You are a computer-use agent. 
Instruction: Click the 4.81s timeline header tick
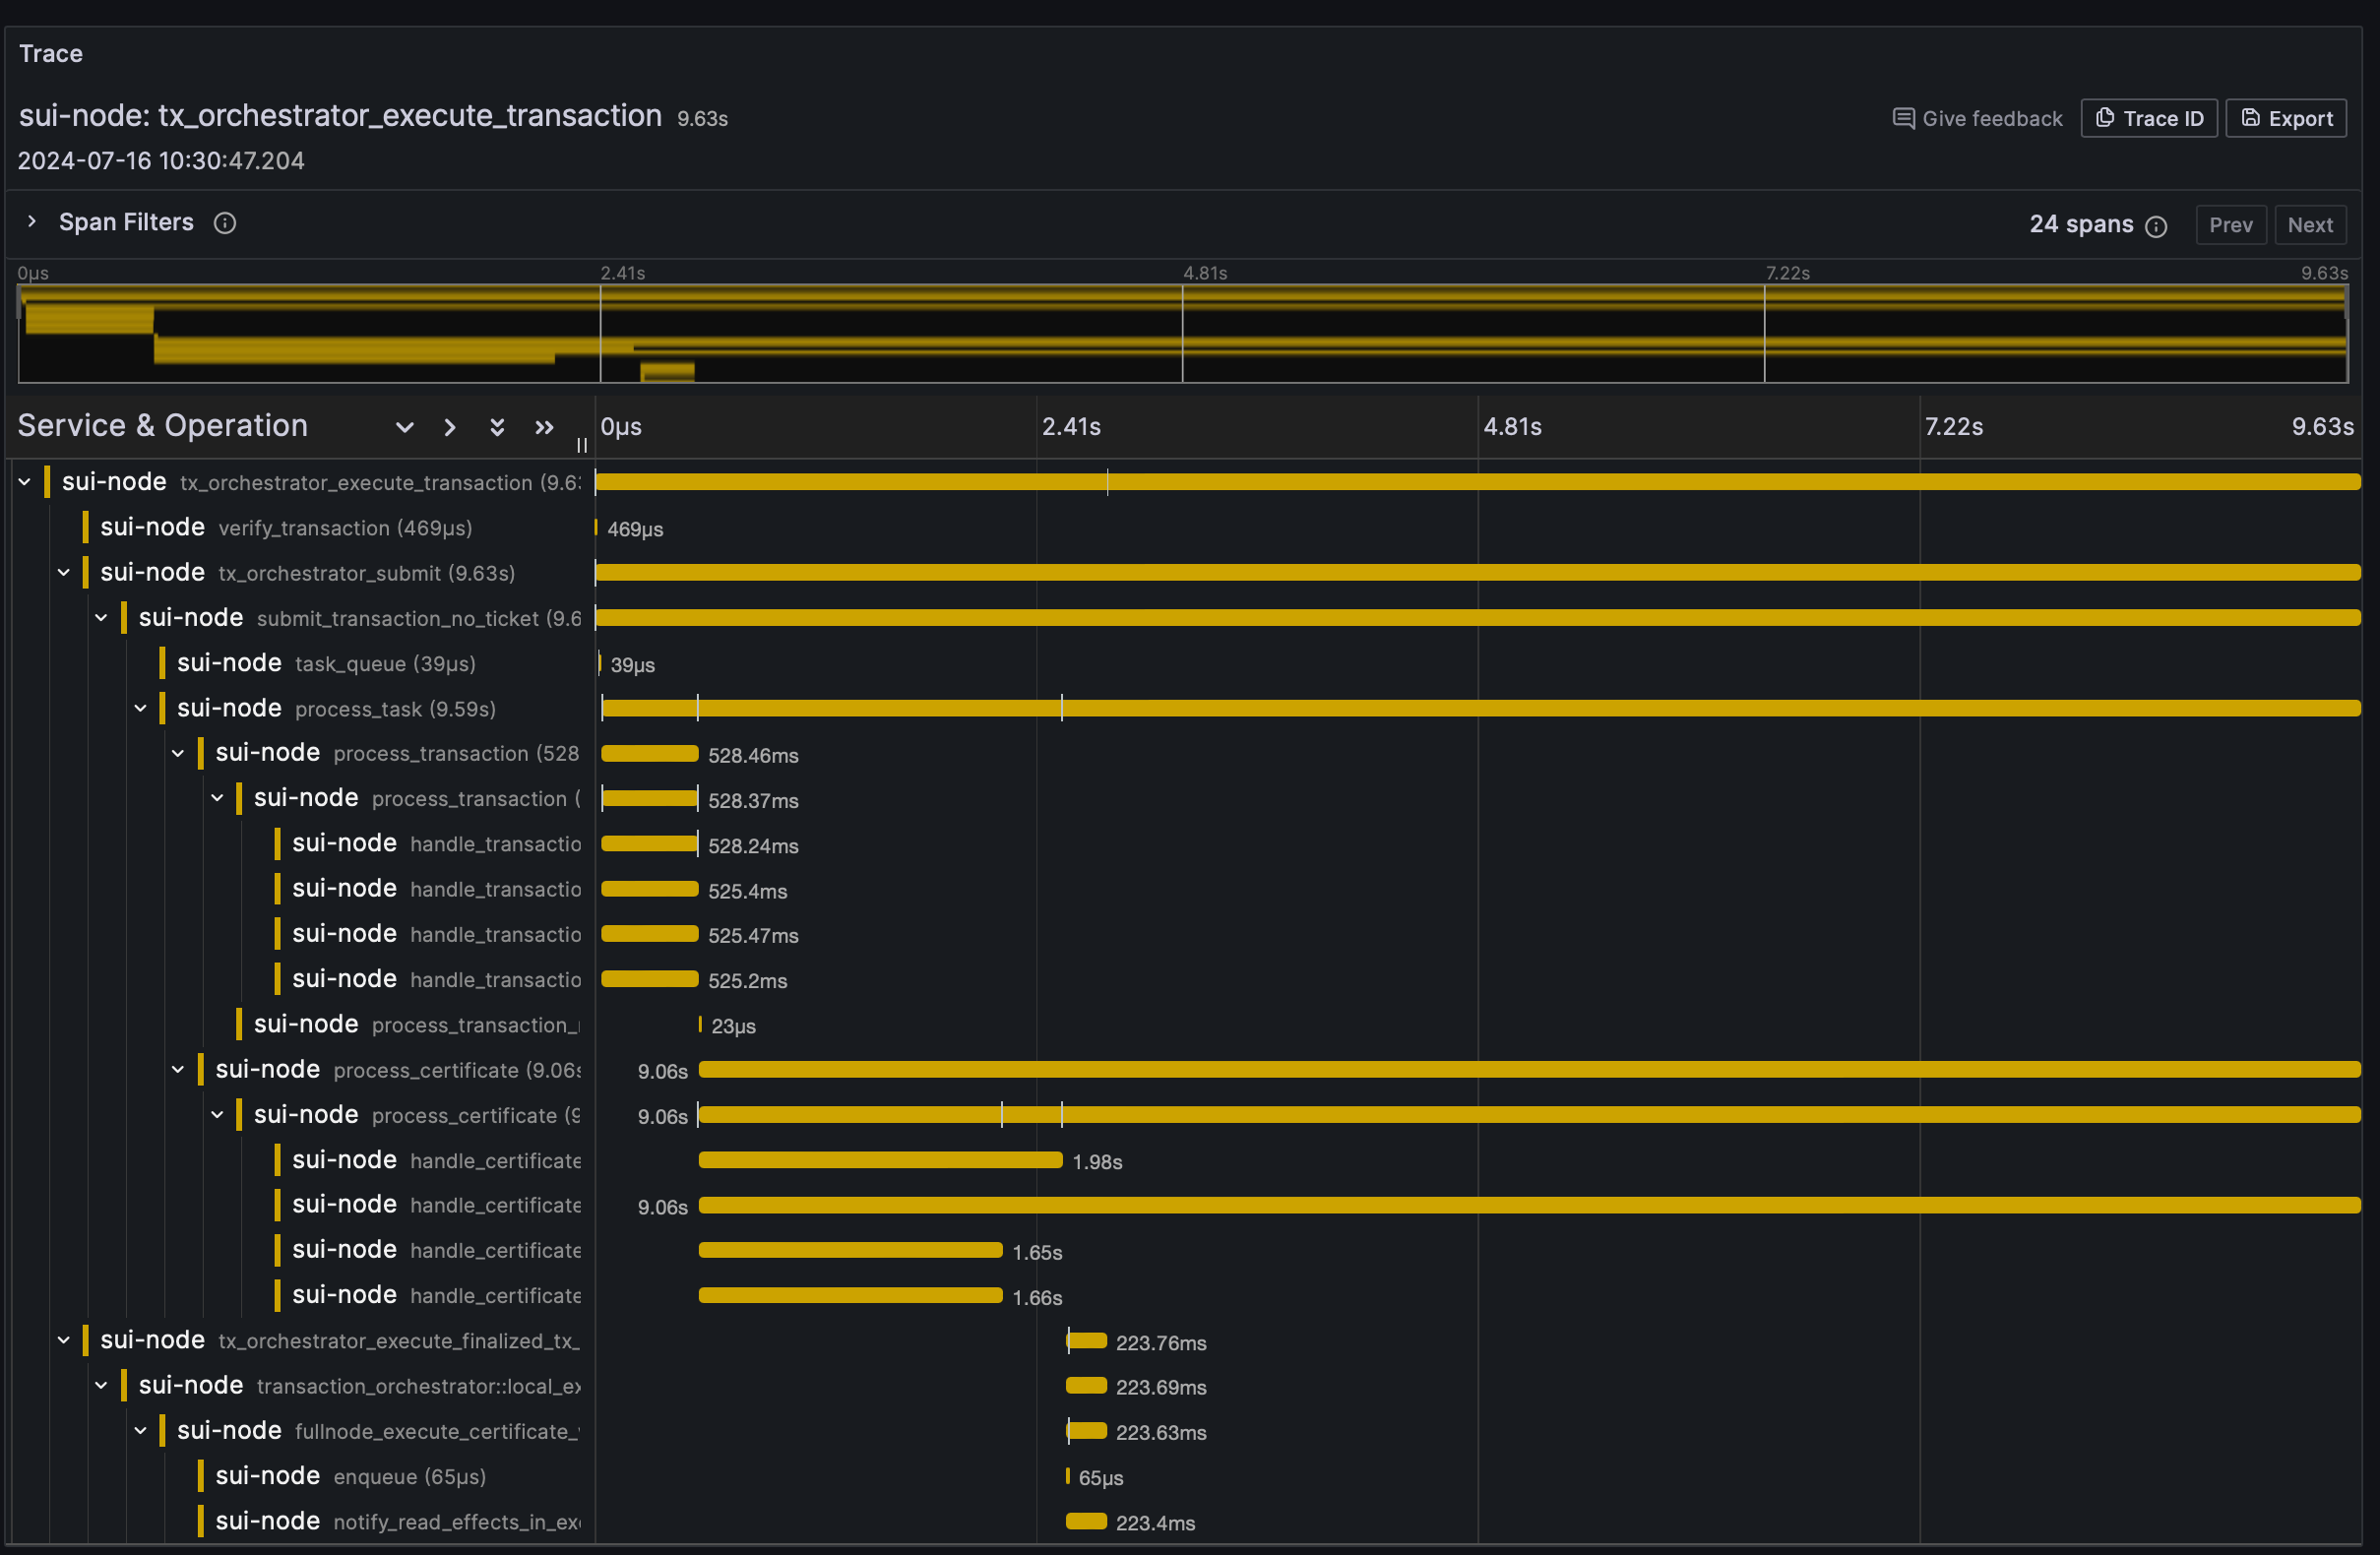(1512, 427)
